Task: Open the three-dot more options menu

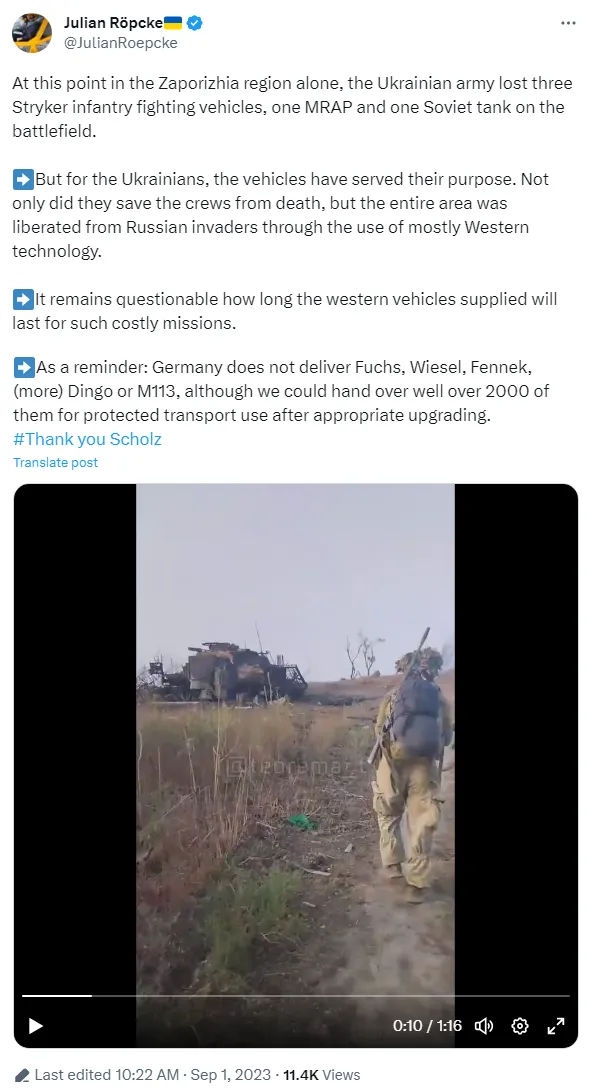Action: 568,23
